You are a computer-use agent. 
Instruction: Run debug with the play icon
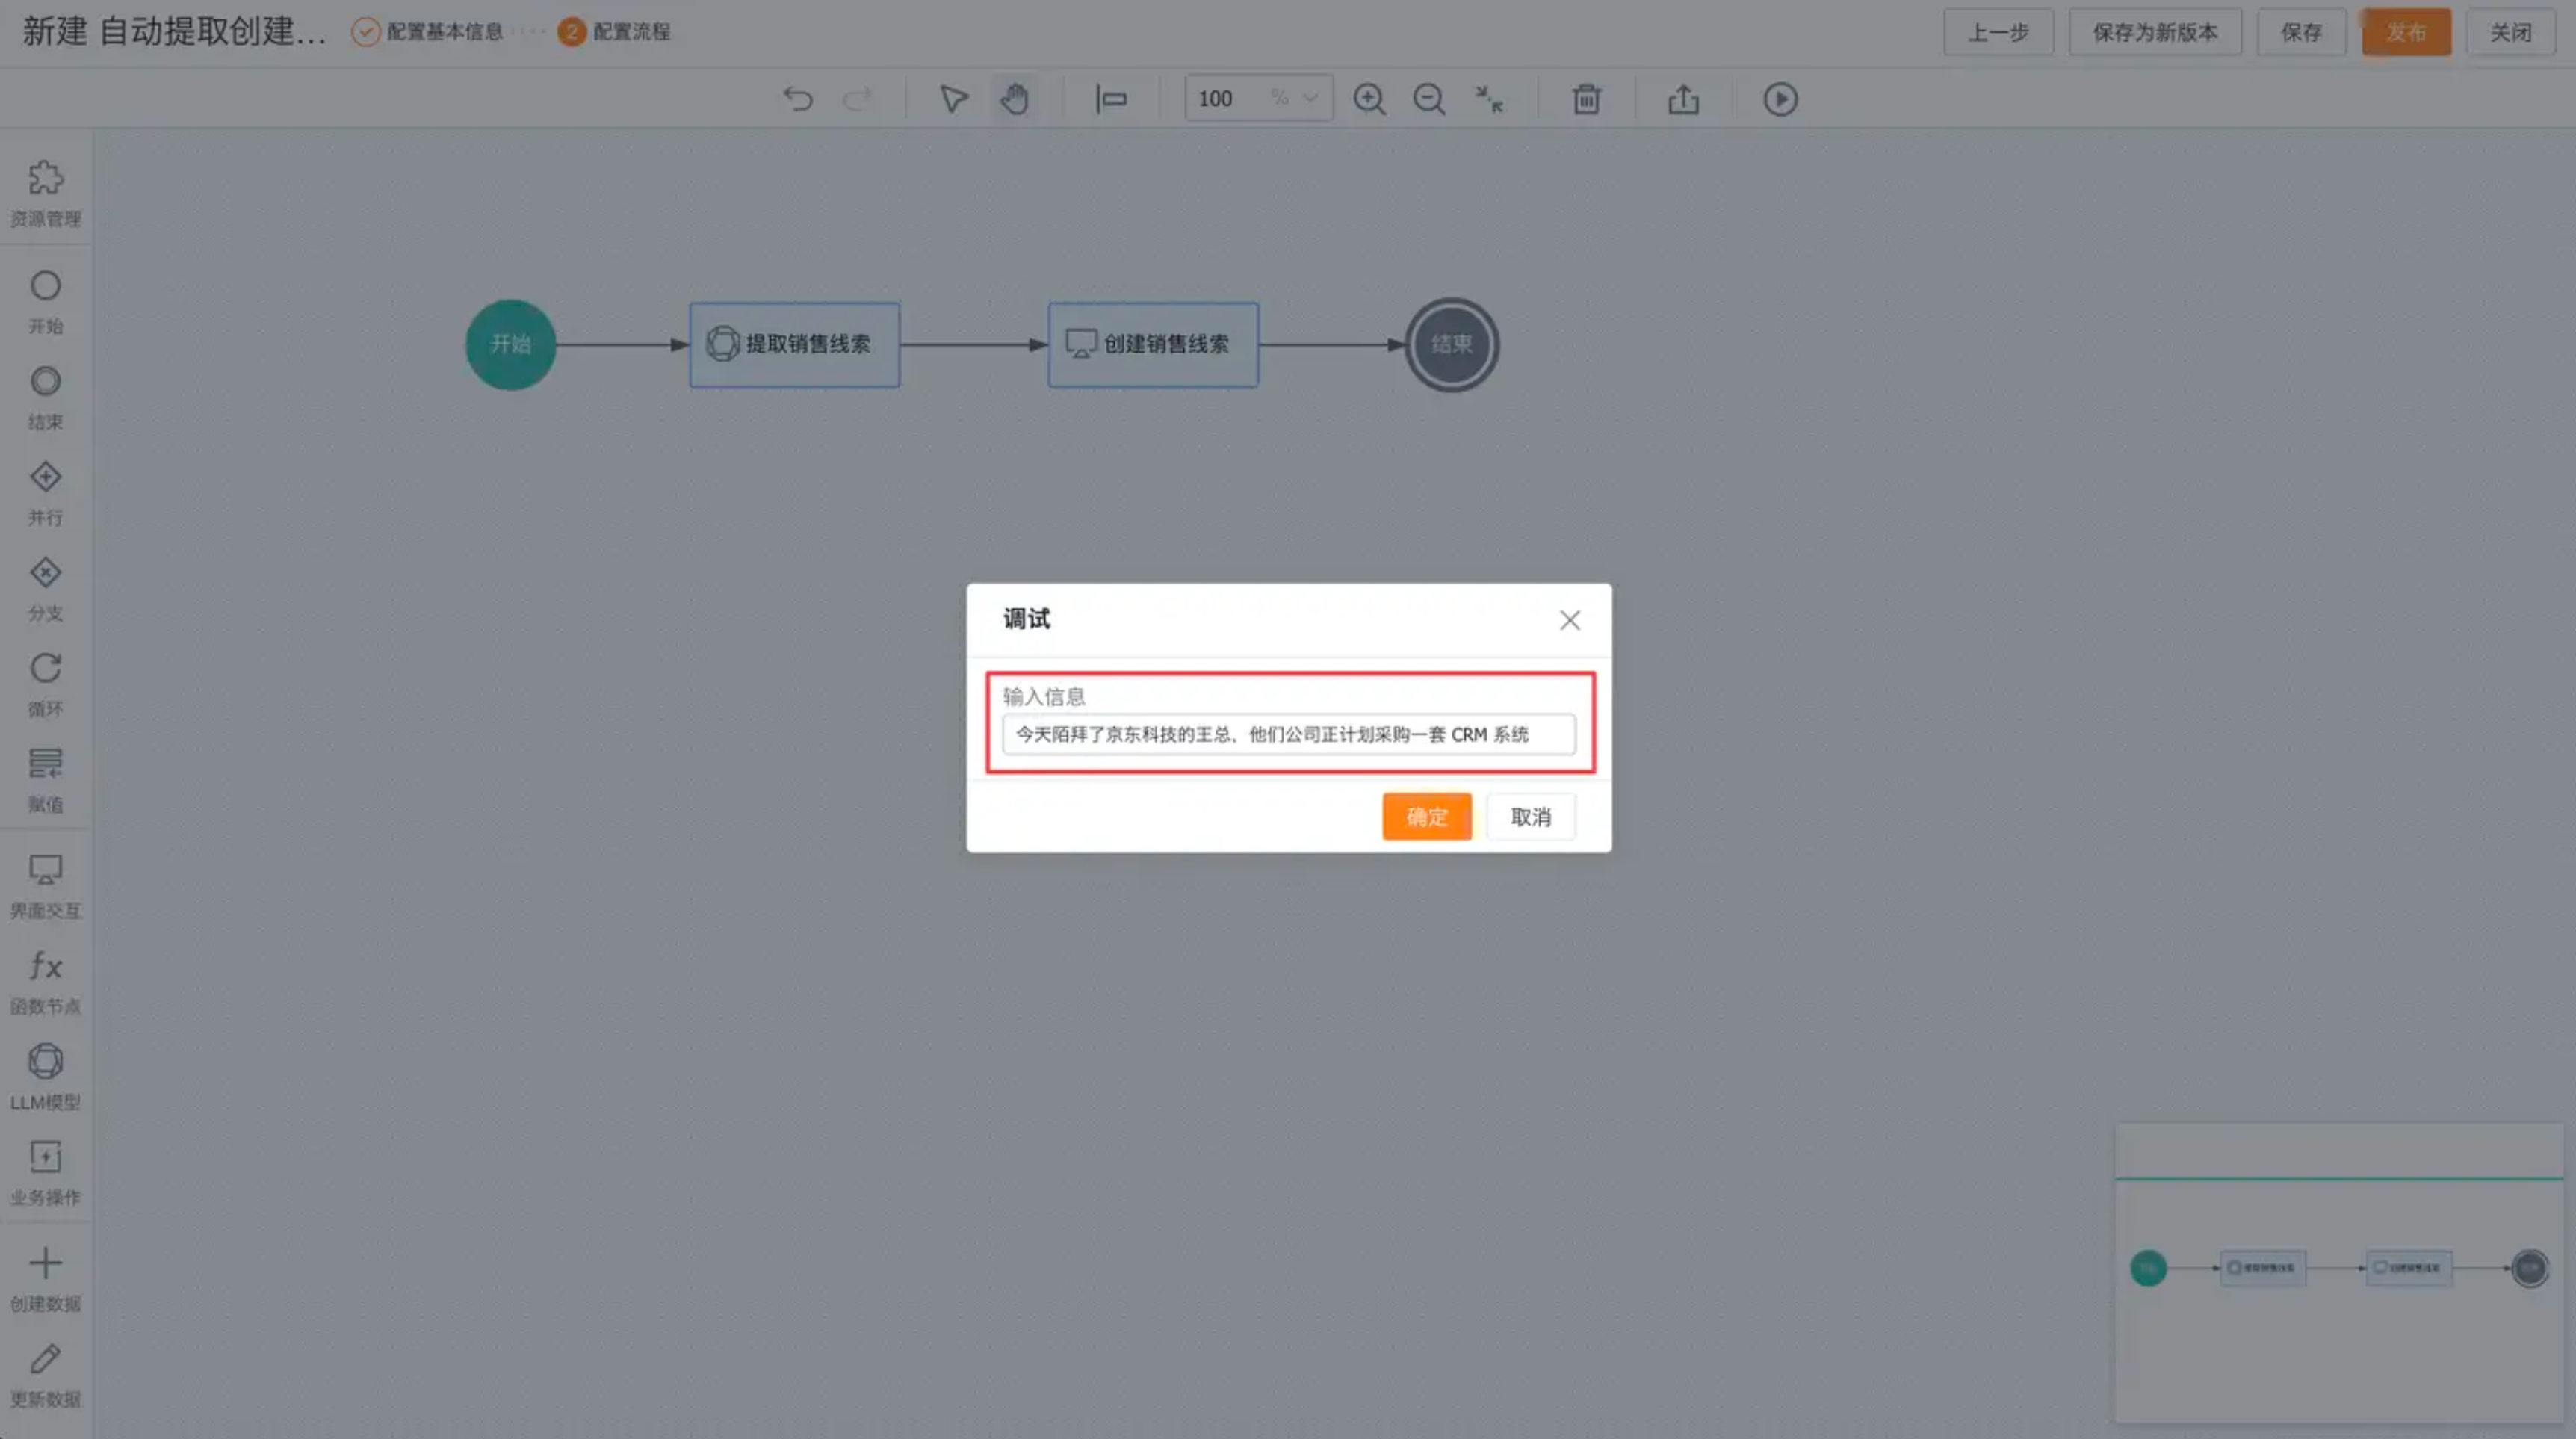(x=1780, y=99)
